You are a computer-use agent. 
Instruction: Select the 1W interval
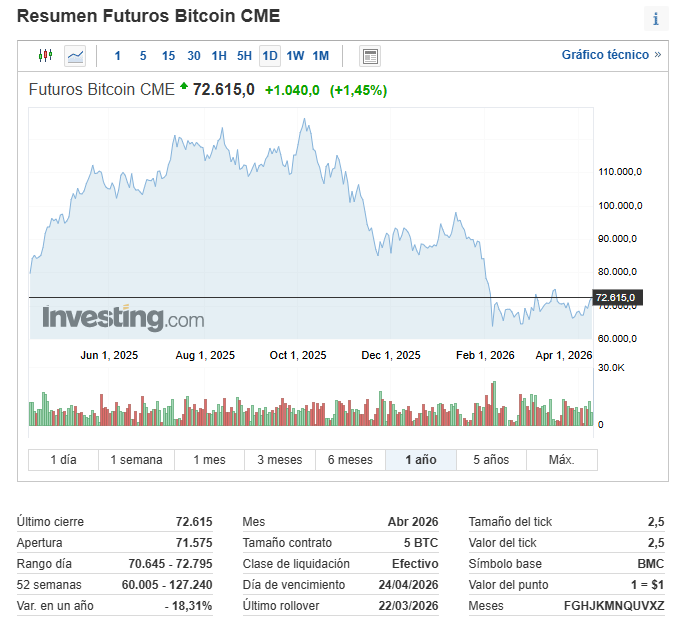(x=295, y=56)
